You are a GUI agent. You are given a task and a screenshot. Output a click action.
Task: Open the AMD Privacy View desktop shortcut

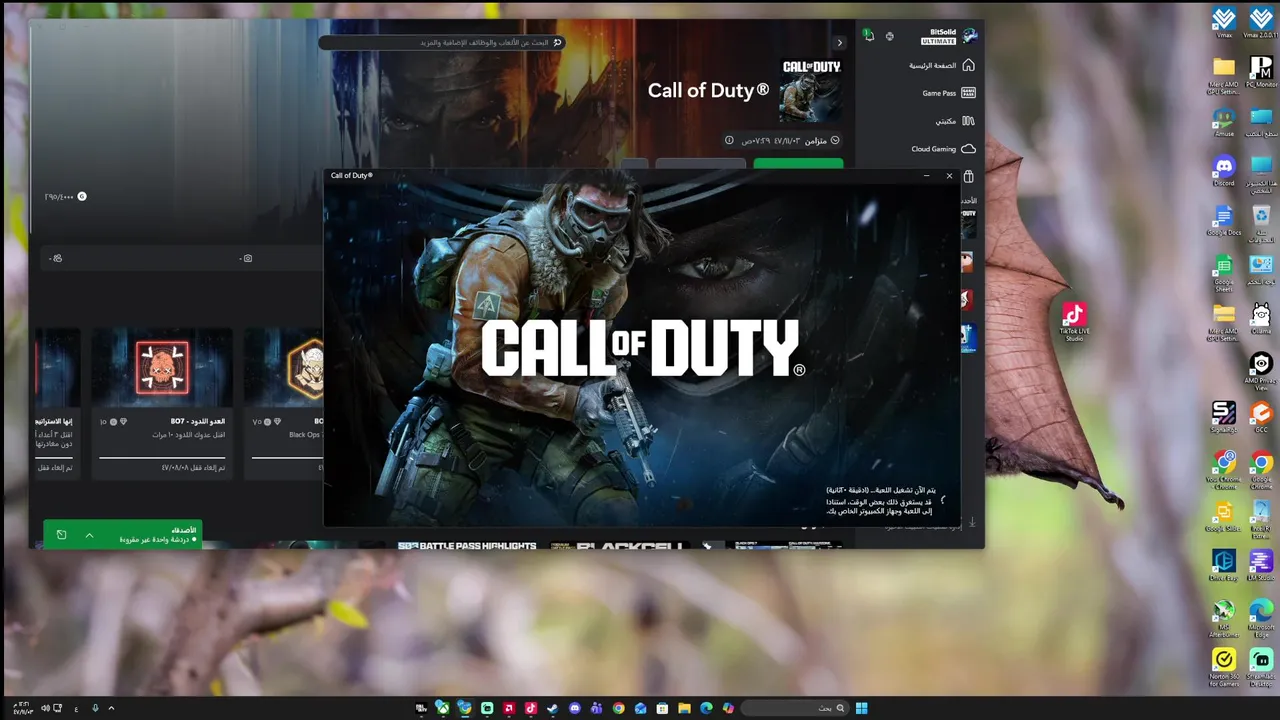(x=1262, y=370)
